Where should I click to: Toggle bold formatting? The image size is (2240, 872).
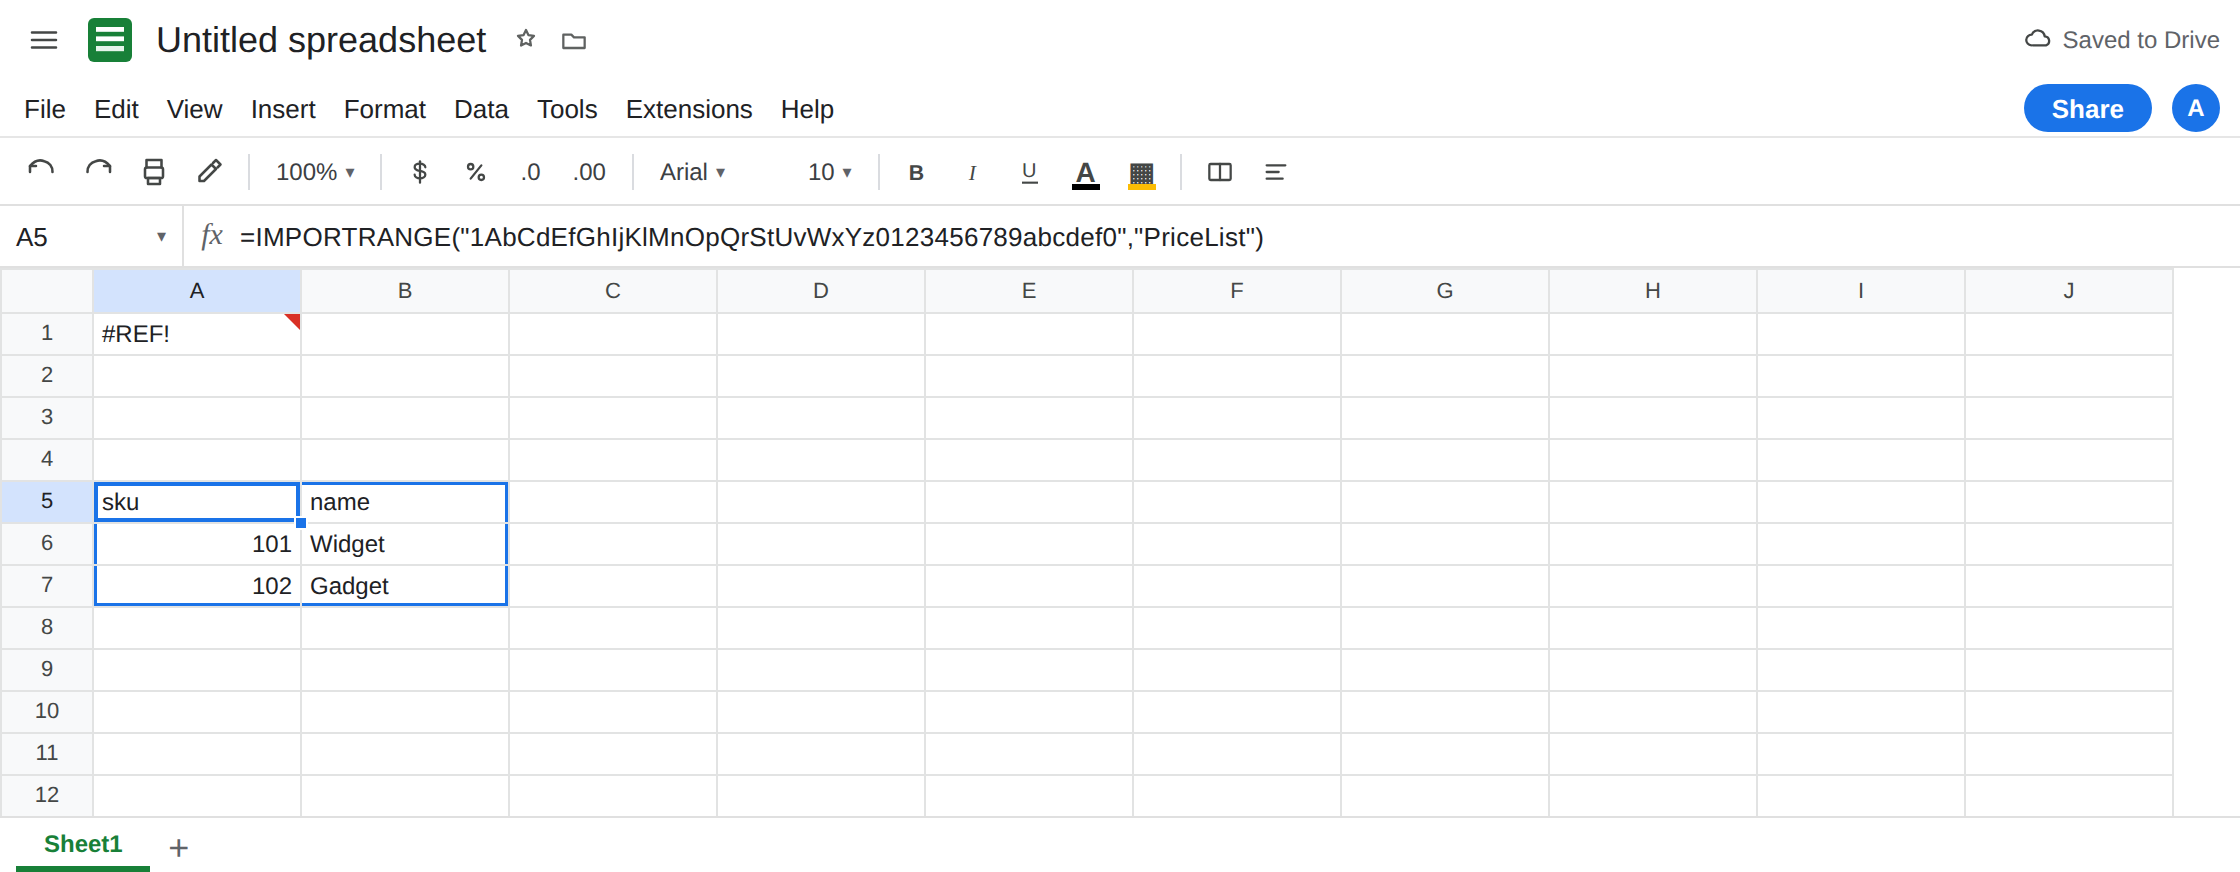916,172
